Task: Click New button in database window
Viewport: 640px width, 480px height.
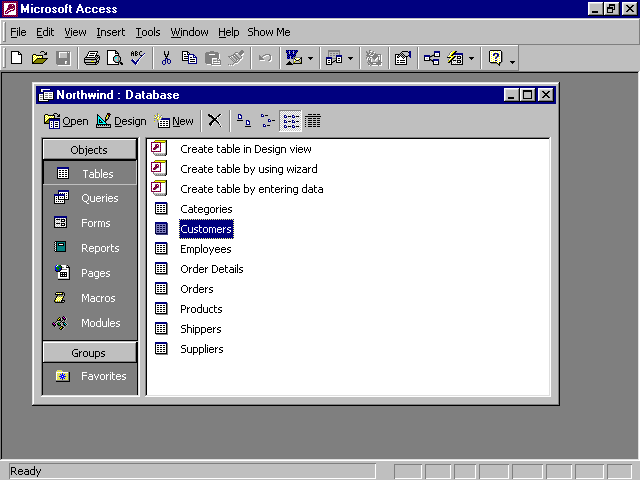Action: click(x=174, y=121)
